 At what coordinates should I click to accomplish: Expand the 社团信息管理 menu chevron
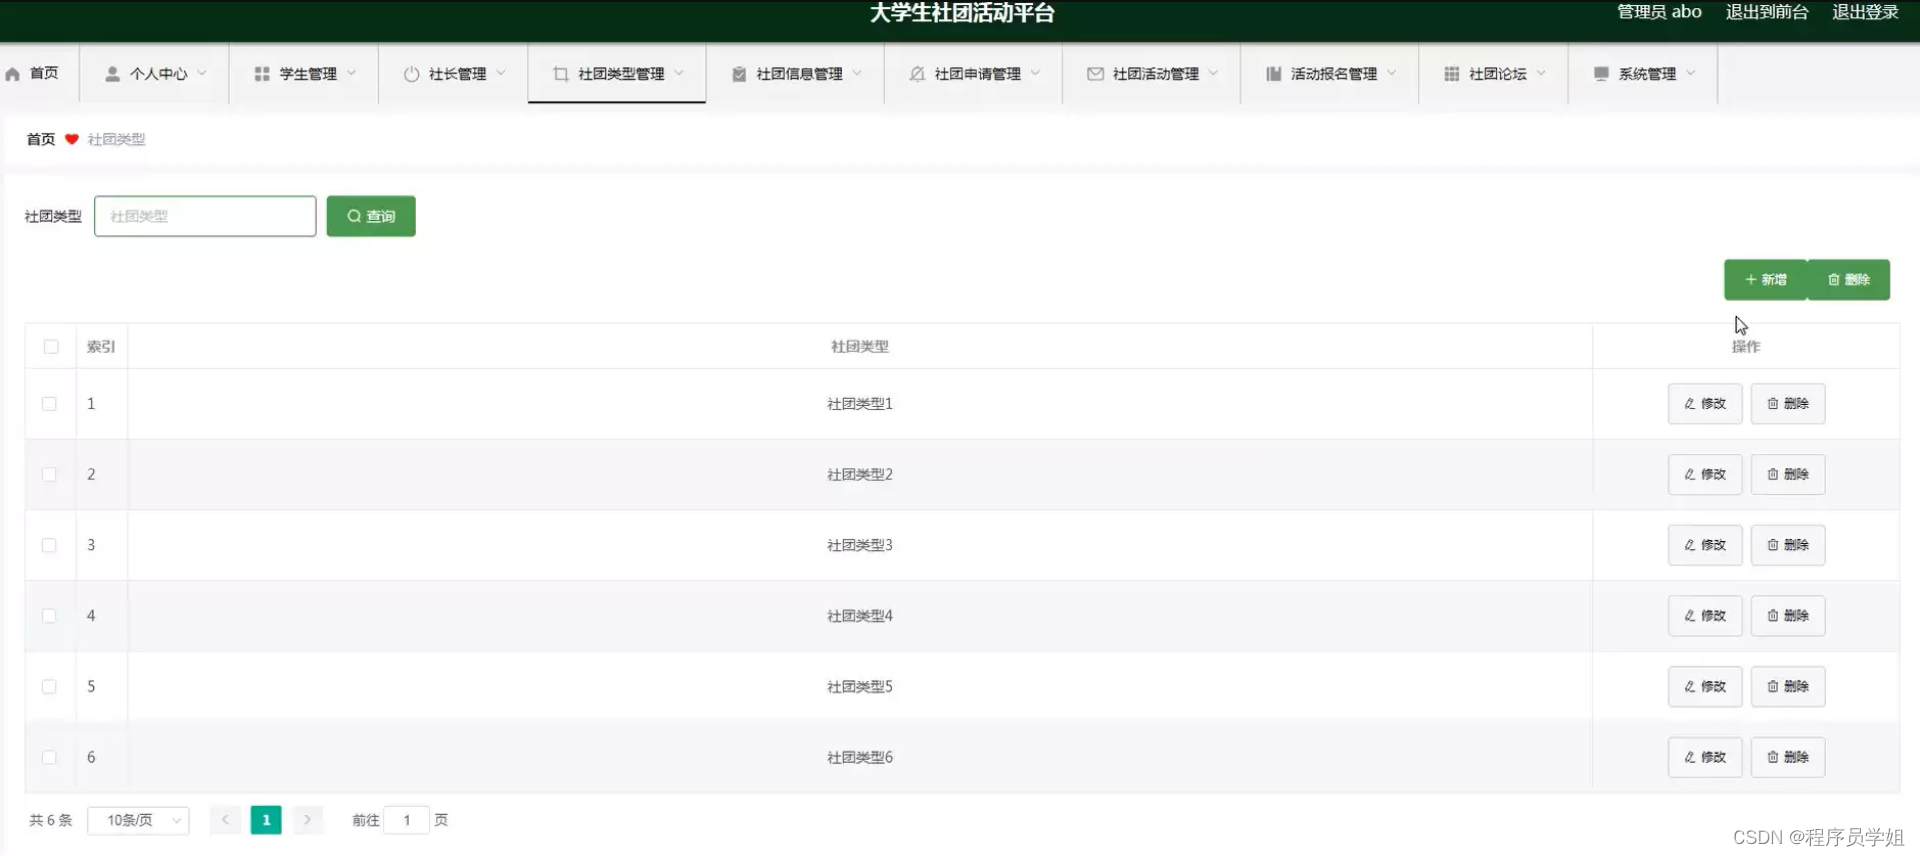[x=857, y=73]
